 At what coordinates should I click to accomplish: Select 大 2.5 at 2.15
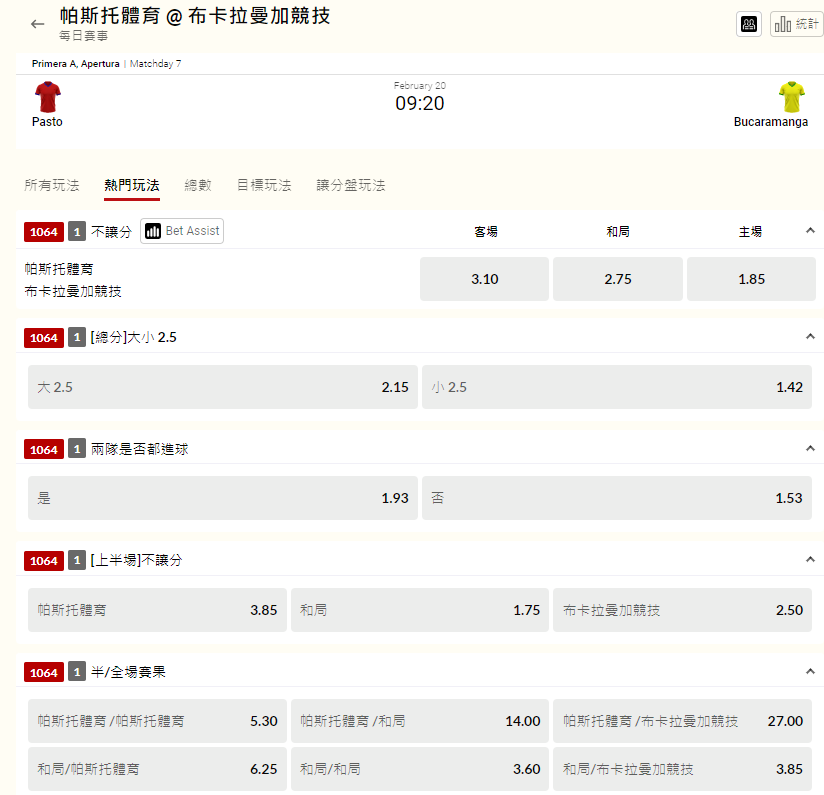[x=223, y=387]
